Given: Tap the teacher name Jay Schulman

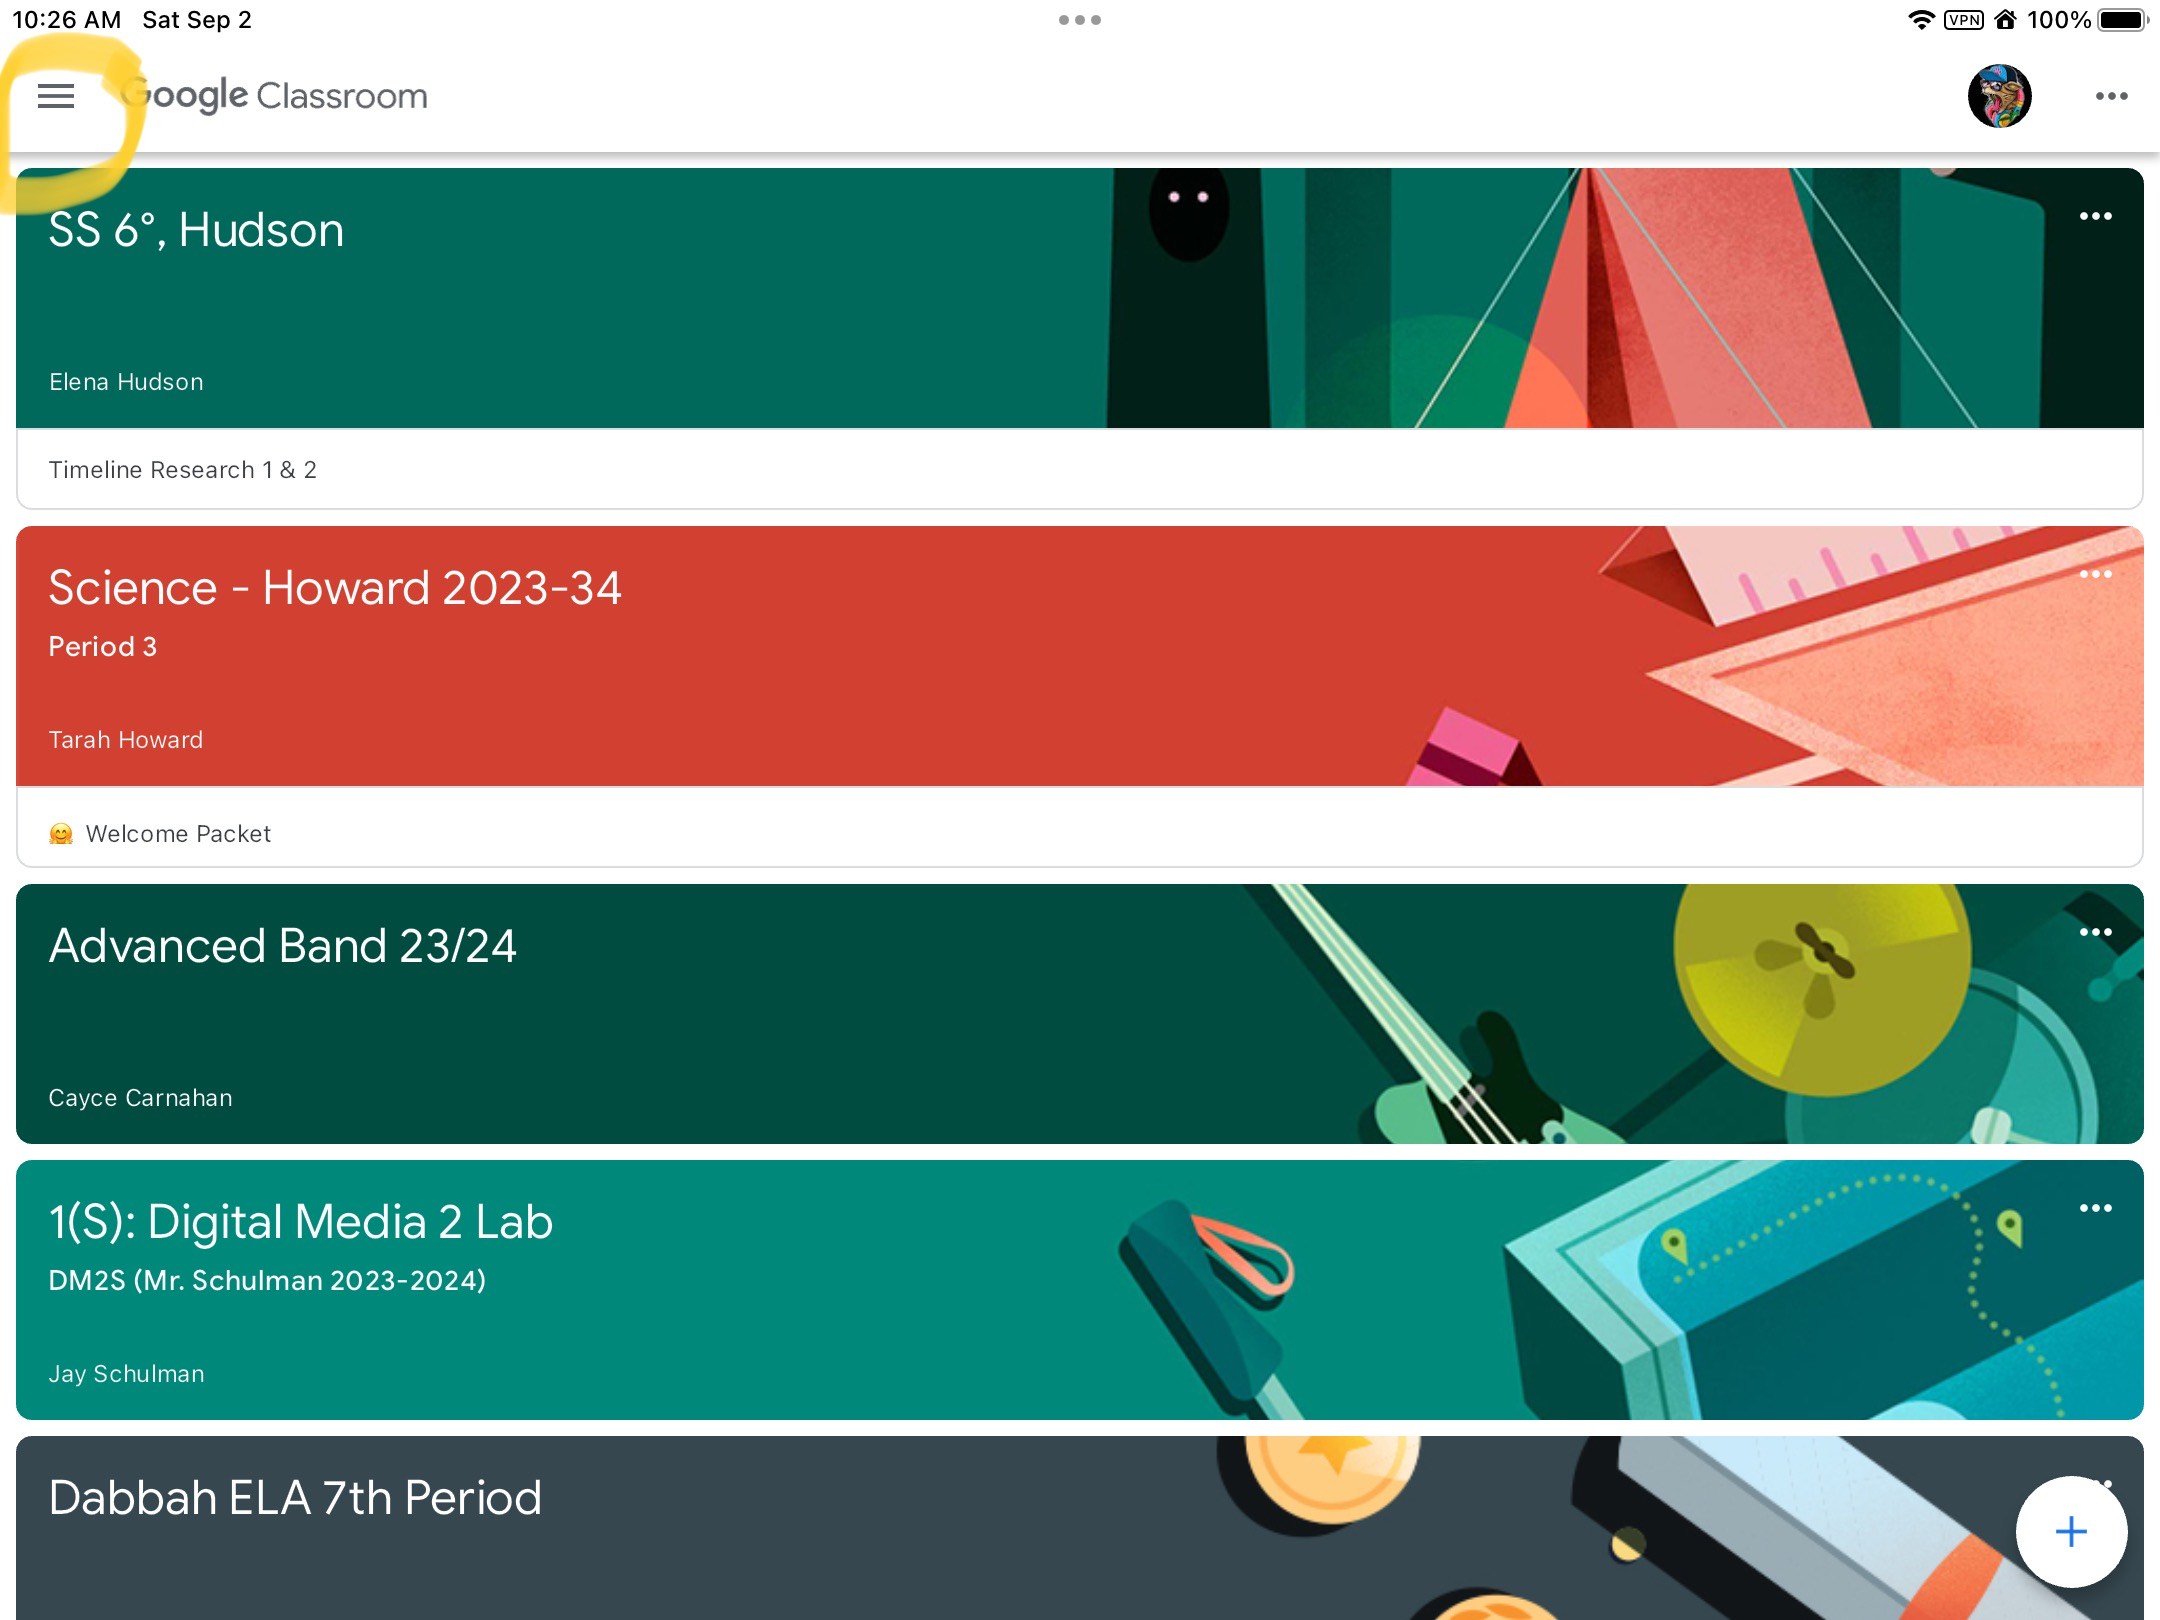Looking at the screenshot, I should [126, 1374].
